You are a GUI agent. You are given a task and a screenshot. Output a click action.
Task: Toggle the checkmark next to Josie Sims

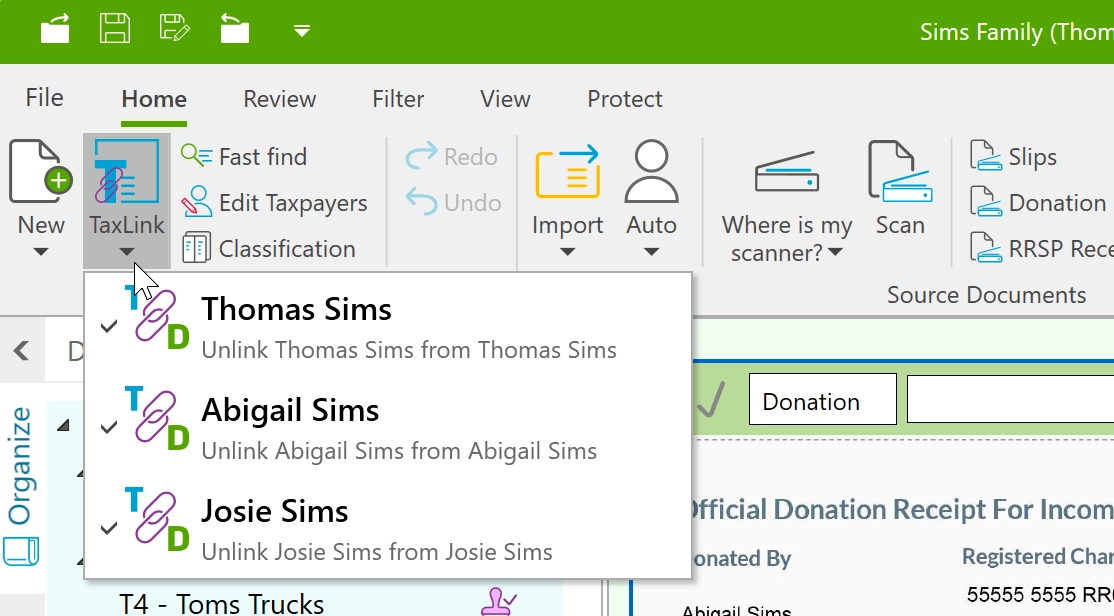(109, 529)
